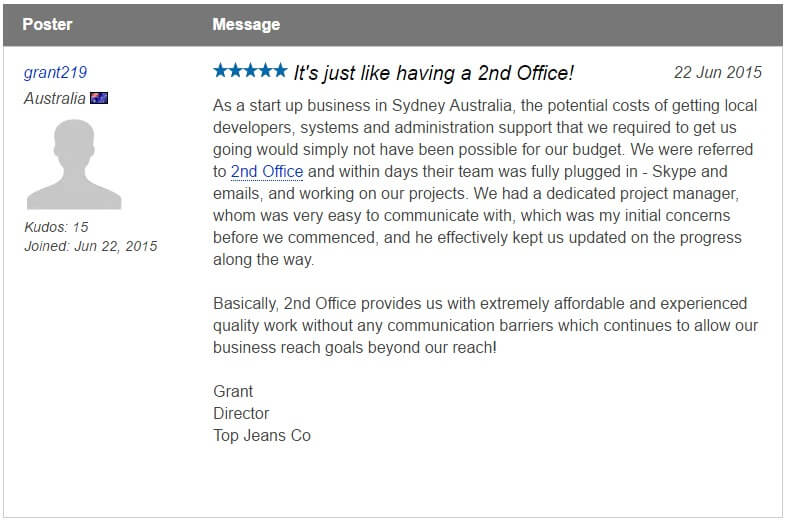Click the second blue rating star
The height and width of the screenshot is (523, 791).
pos(236,71)
